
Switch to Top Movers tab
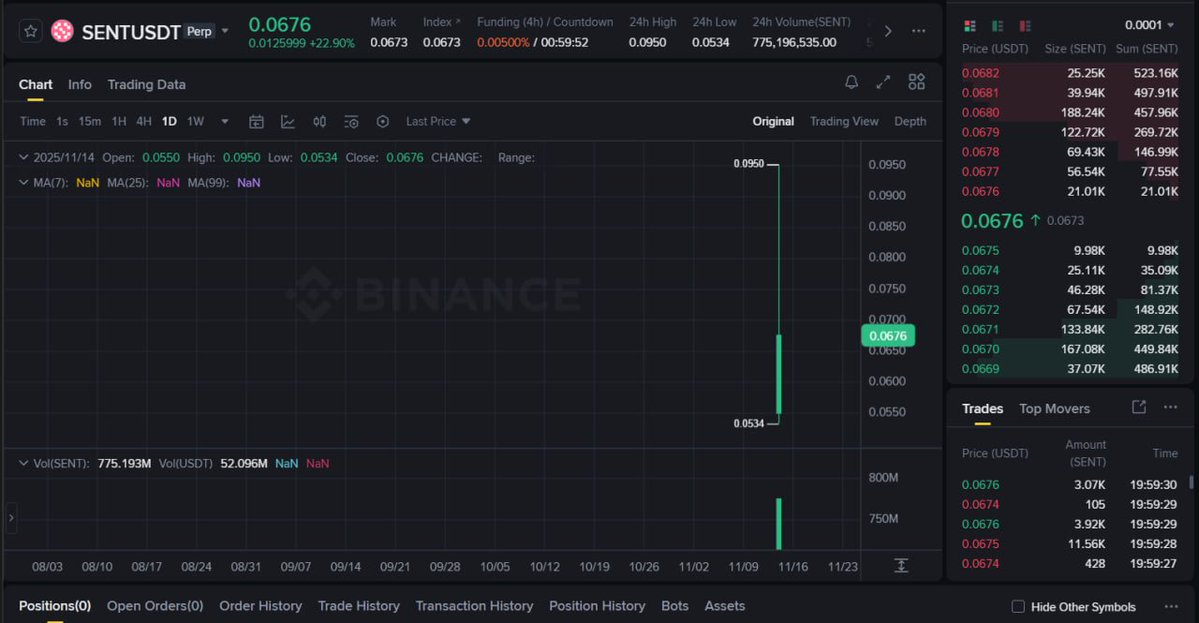1054,409
